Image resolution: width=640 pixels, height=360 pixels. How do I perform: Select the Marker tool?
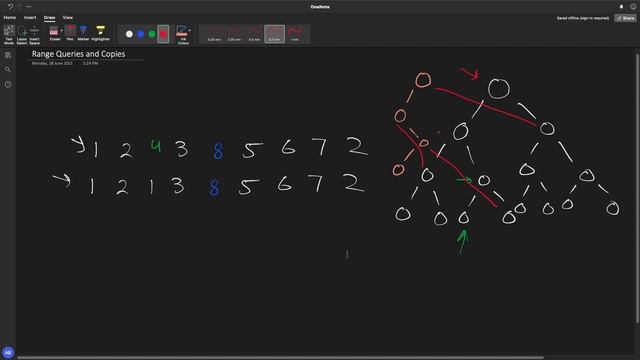pyautogui.click(x=83, y=33)
